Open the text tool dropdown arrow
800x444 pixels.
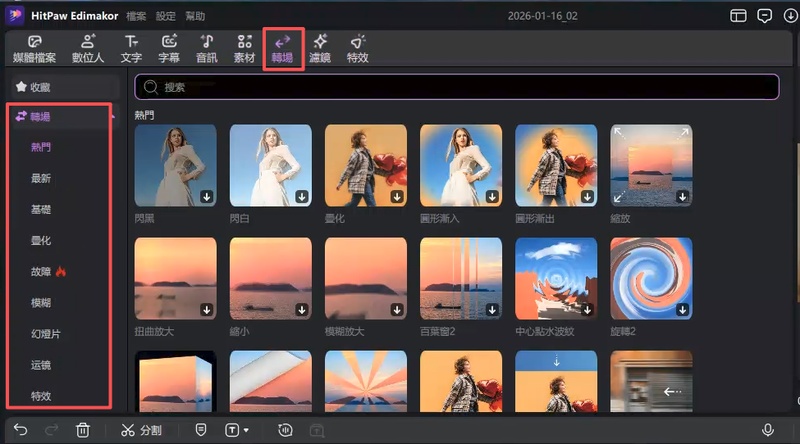point(246,430)
